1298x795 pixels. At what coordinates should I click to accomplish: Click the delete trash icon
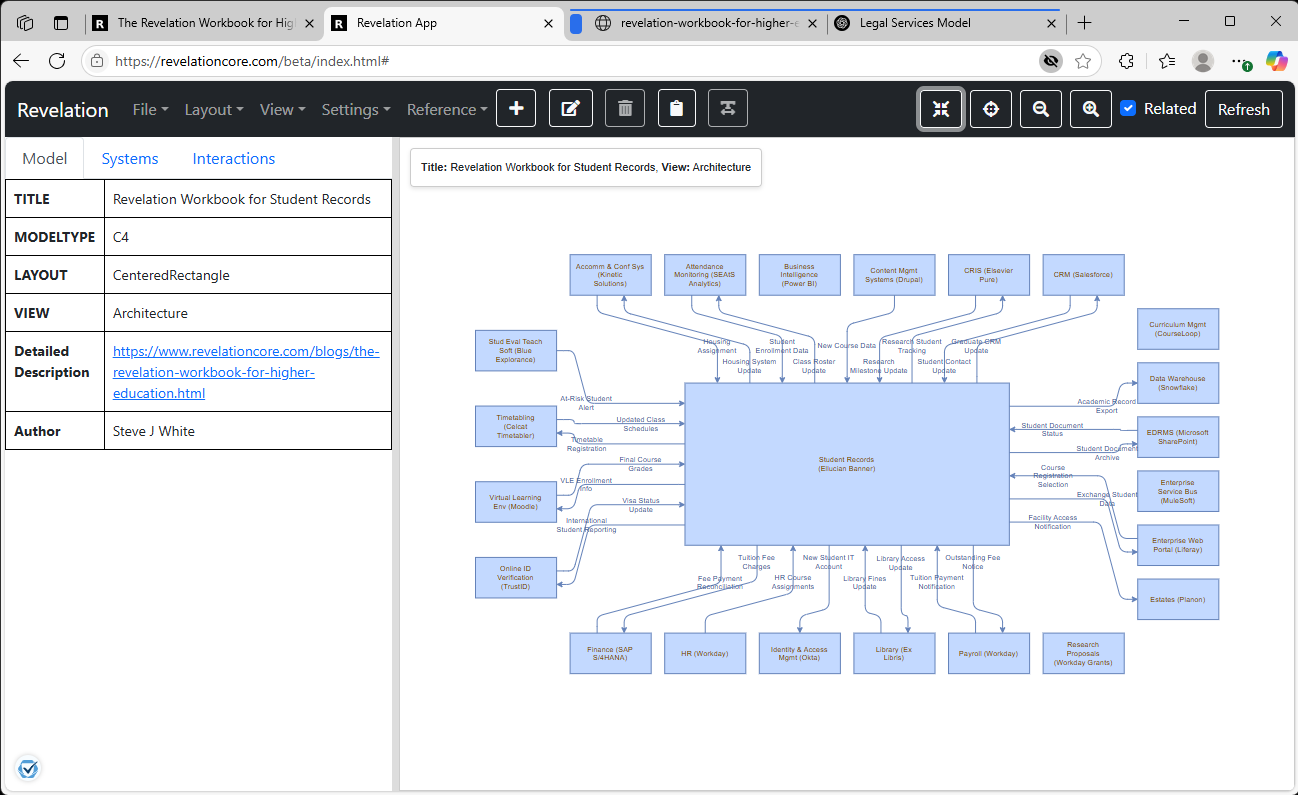(624, 108)
